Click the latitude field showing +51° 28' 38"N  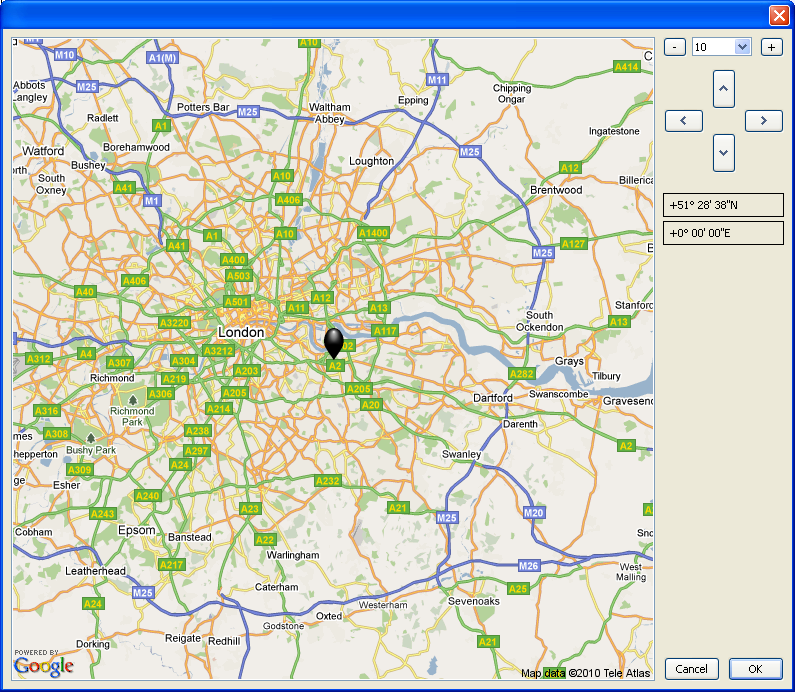point(723,205)
